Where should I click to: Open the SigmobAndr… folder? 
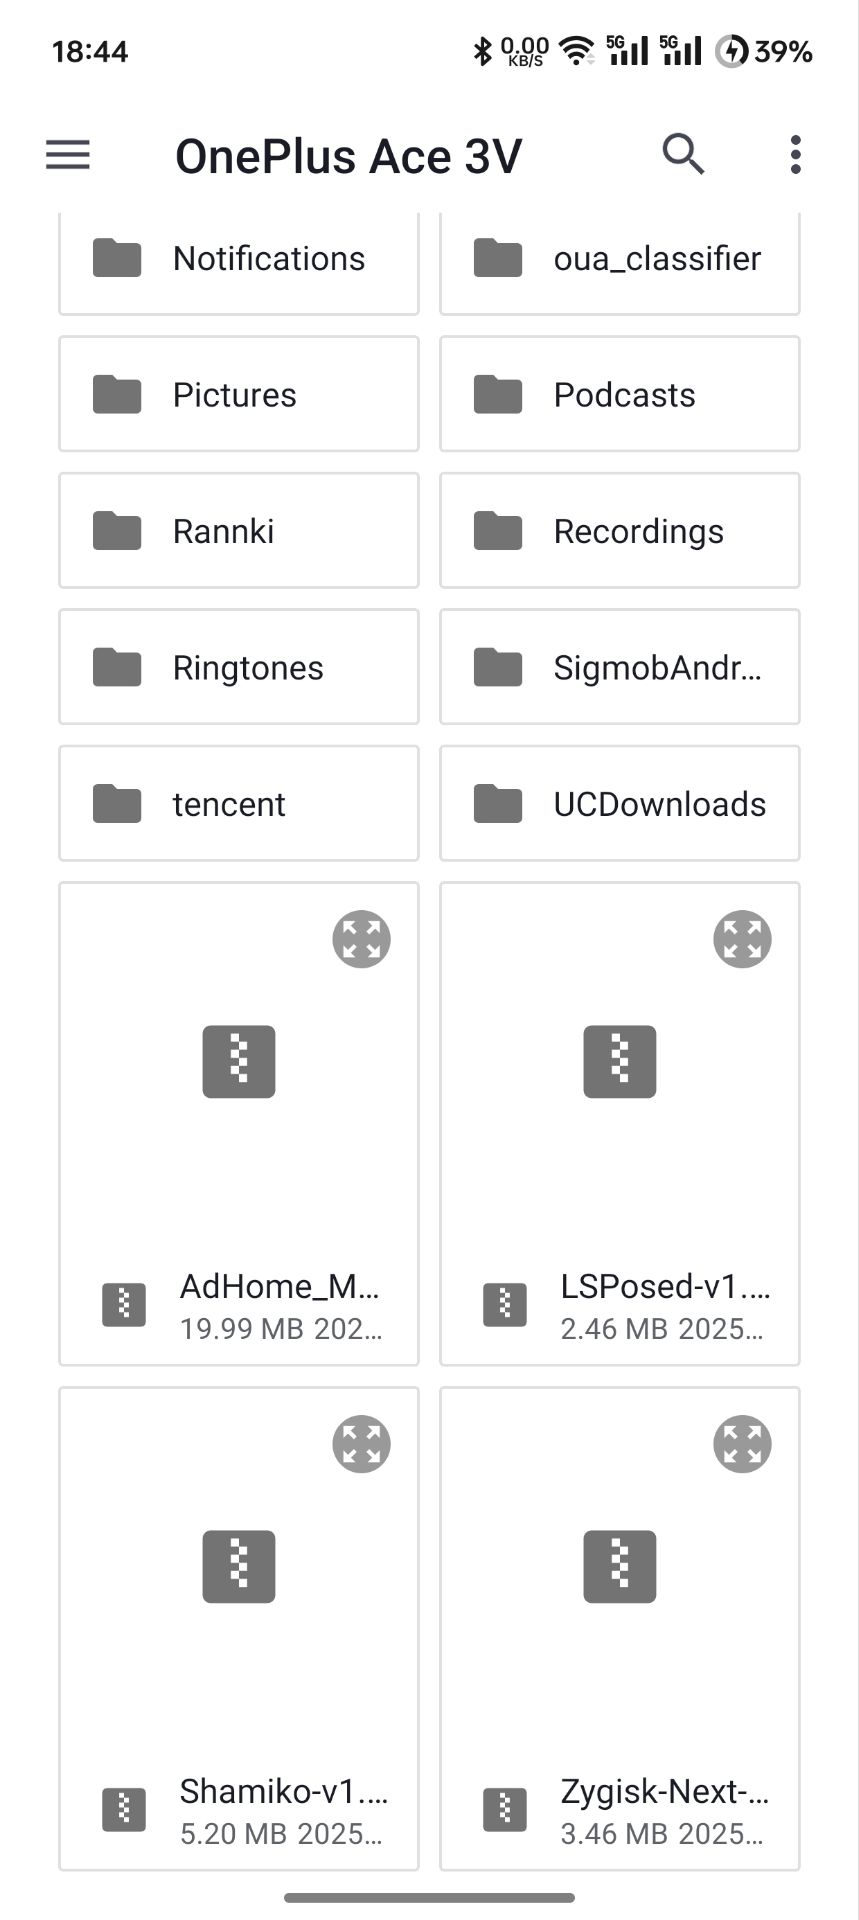(620, 667)
